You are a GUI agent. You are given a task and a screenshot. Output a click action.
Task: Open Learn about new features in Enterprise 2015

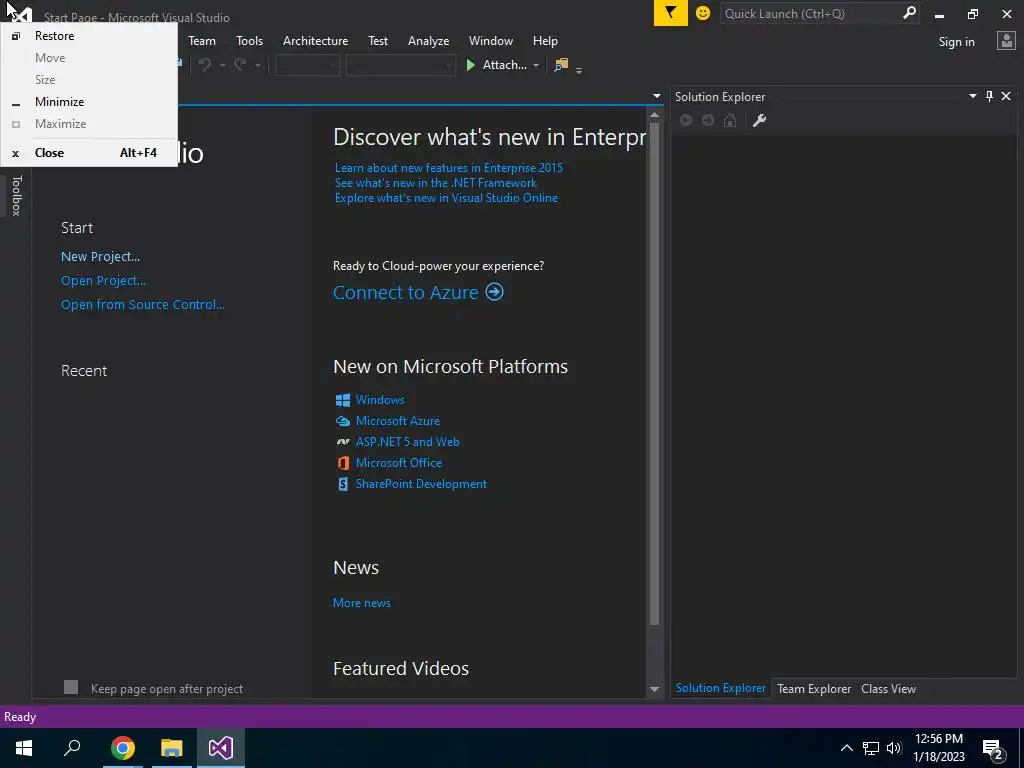449,168
